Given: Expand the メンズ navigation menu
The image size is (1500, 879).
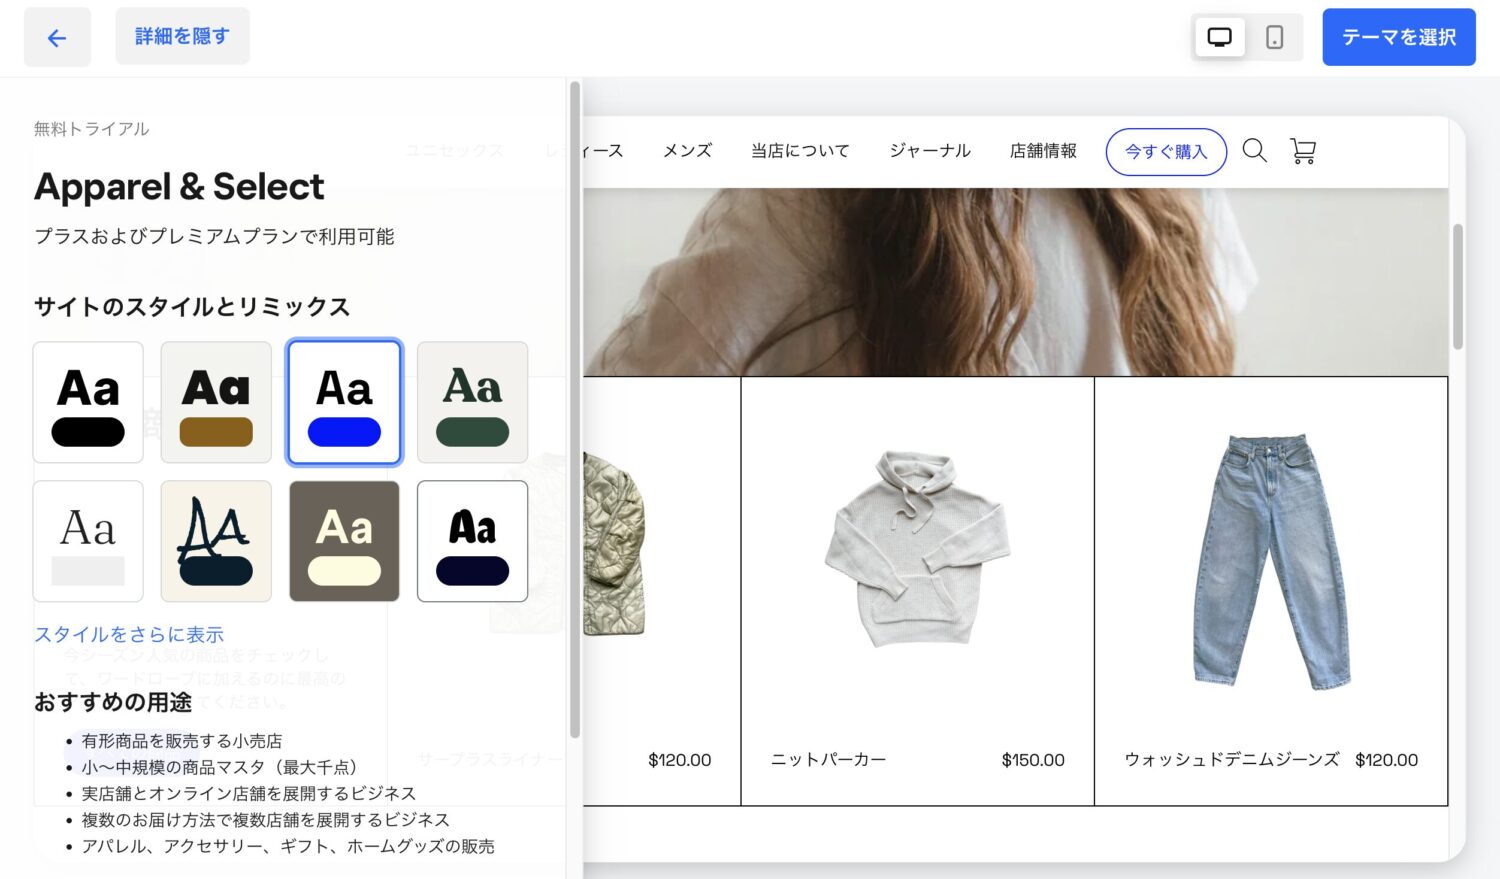Looking at the screenshot, I should 686,151.
